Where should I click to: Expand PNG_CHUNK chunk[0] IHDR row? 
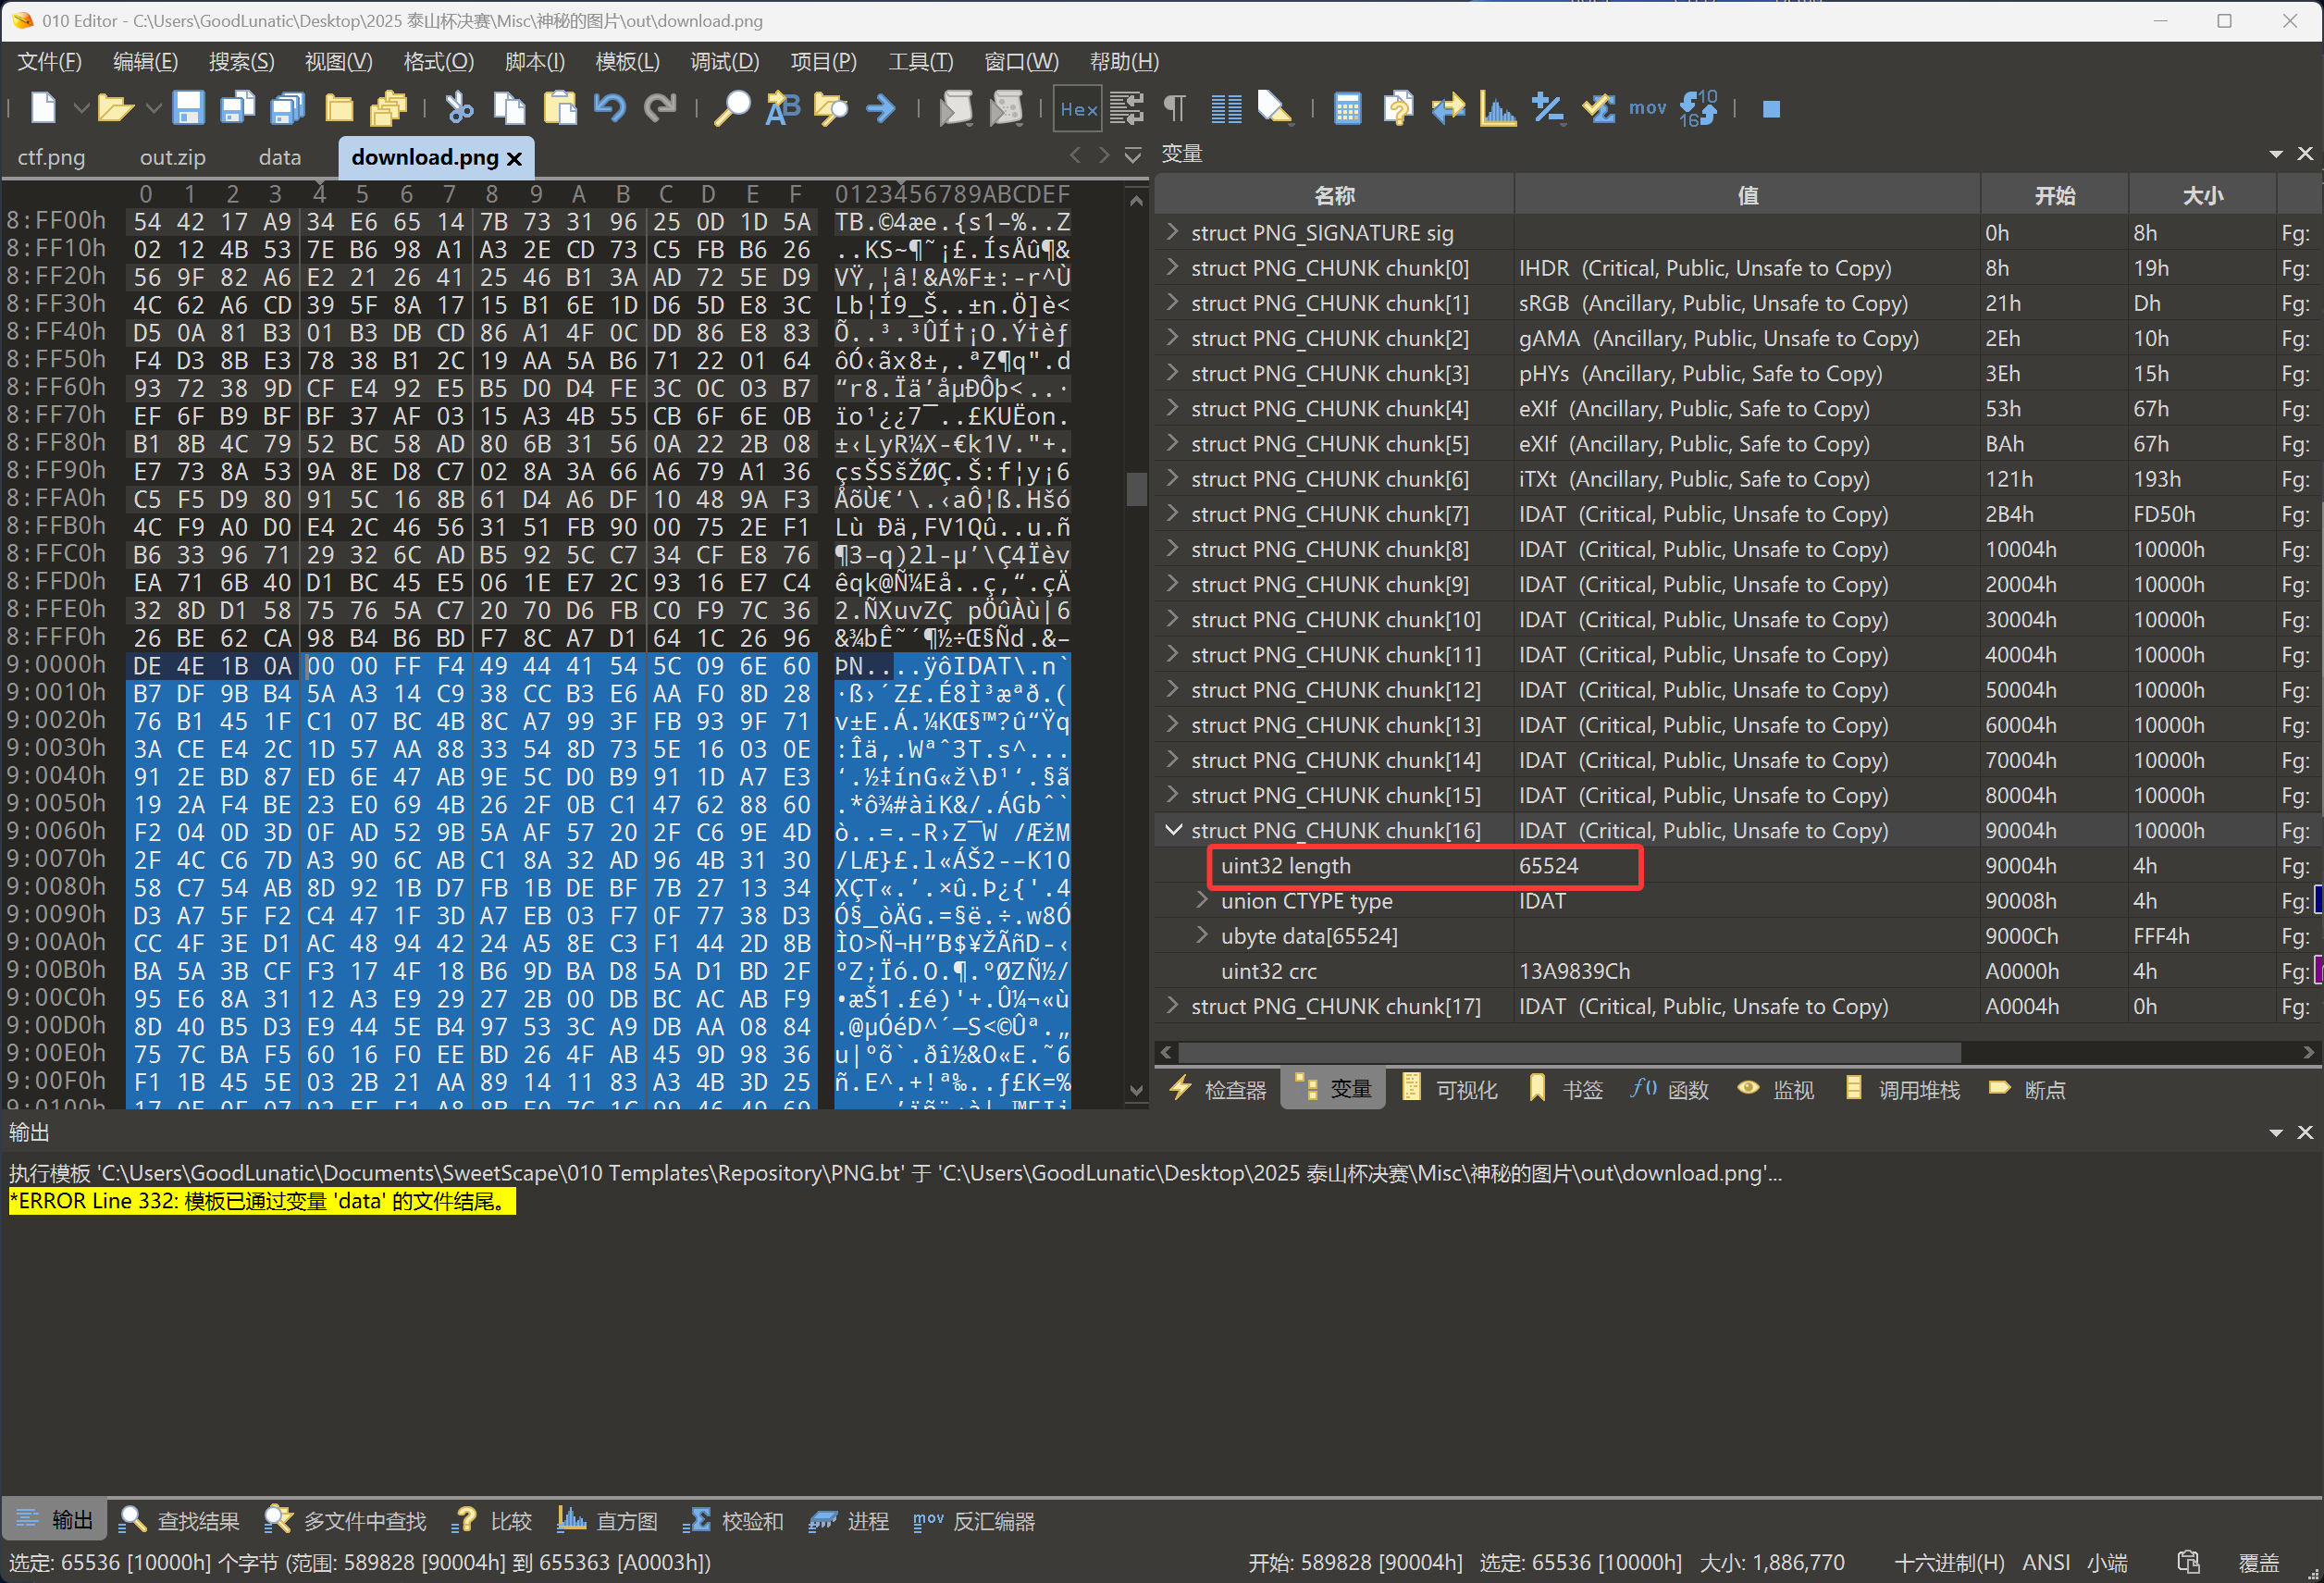[x=1172, y=267]
